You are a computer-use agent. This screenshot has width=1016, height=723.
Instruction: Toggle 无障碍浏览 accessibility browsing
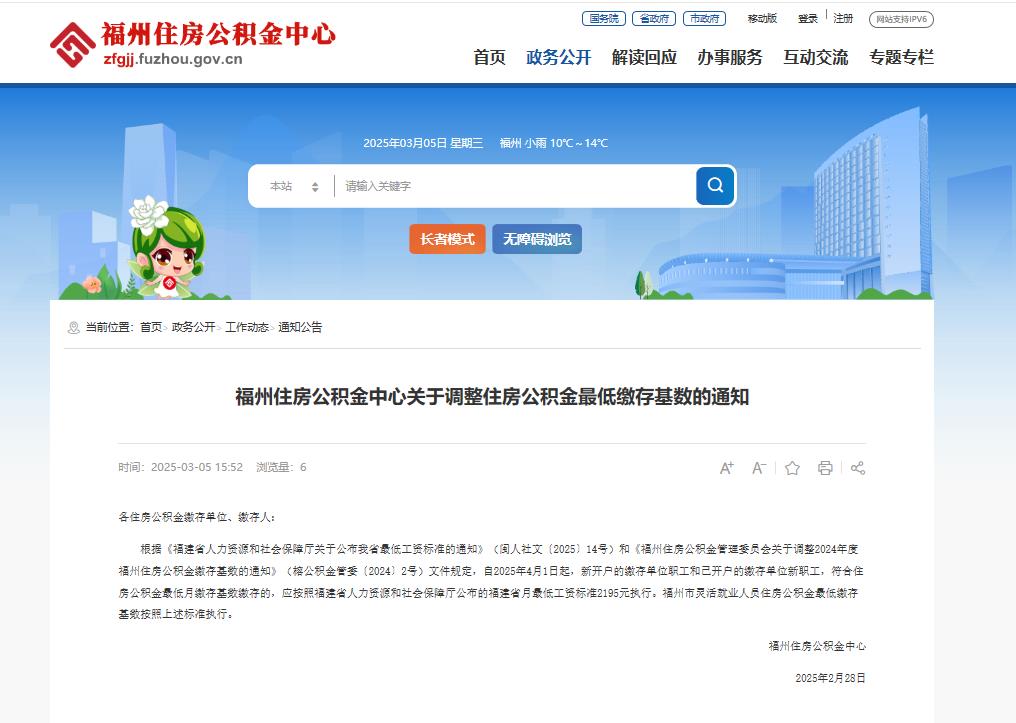pyautogui.click(x=537, y=239)
